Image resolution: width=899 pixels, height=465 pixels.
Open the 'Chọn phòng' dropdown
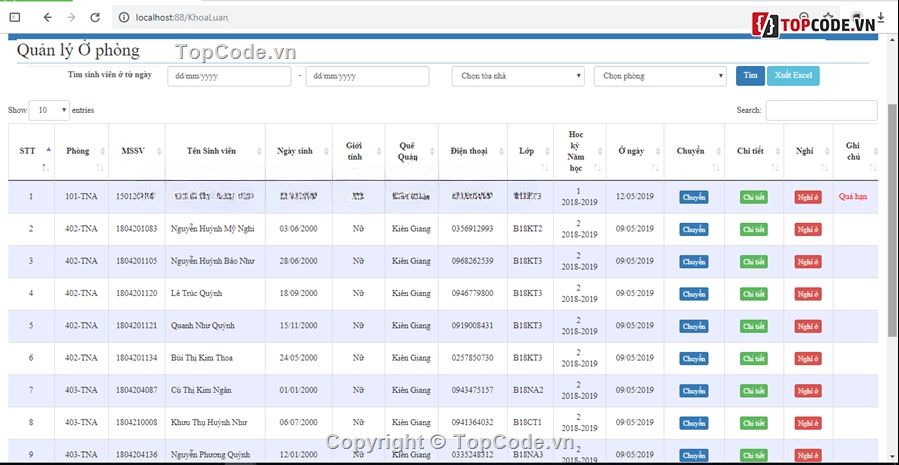pos(660,76)
